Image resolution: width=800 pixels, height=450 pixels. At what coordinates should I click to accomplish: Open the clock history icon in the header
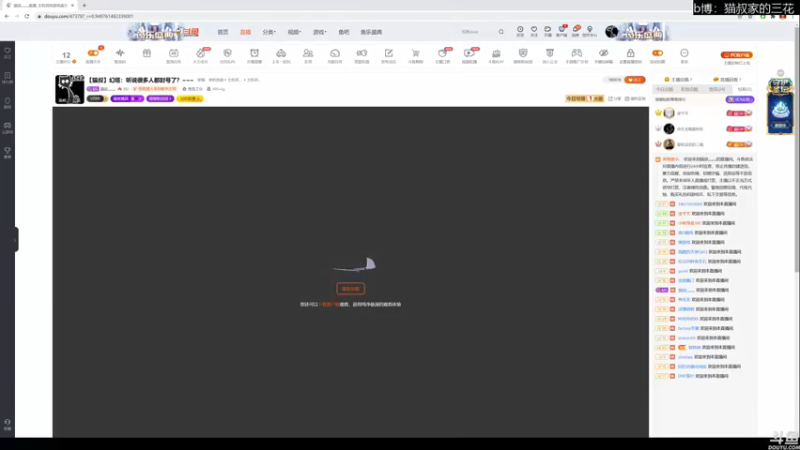click(x=520, y=30)
